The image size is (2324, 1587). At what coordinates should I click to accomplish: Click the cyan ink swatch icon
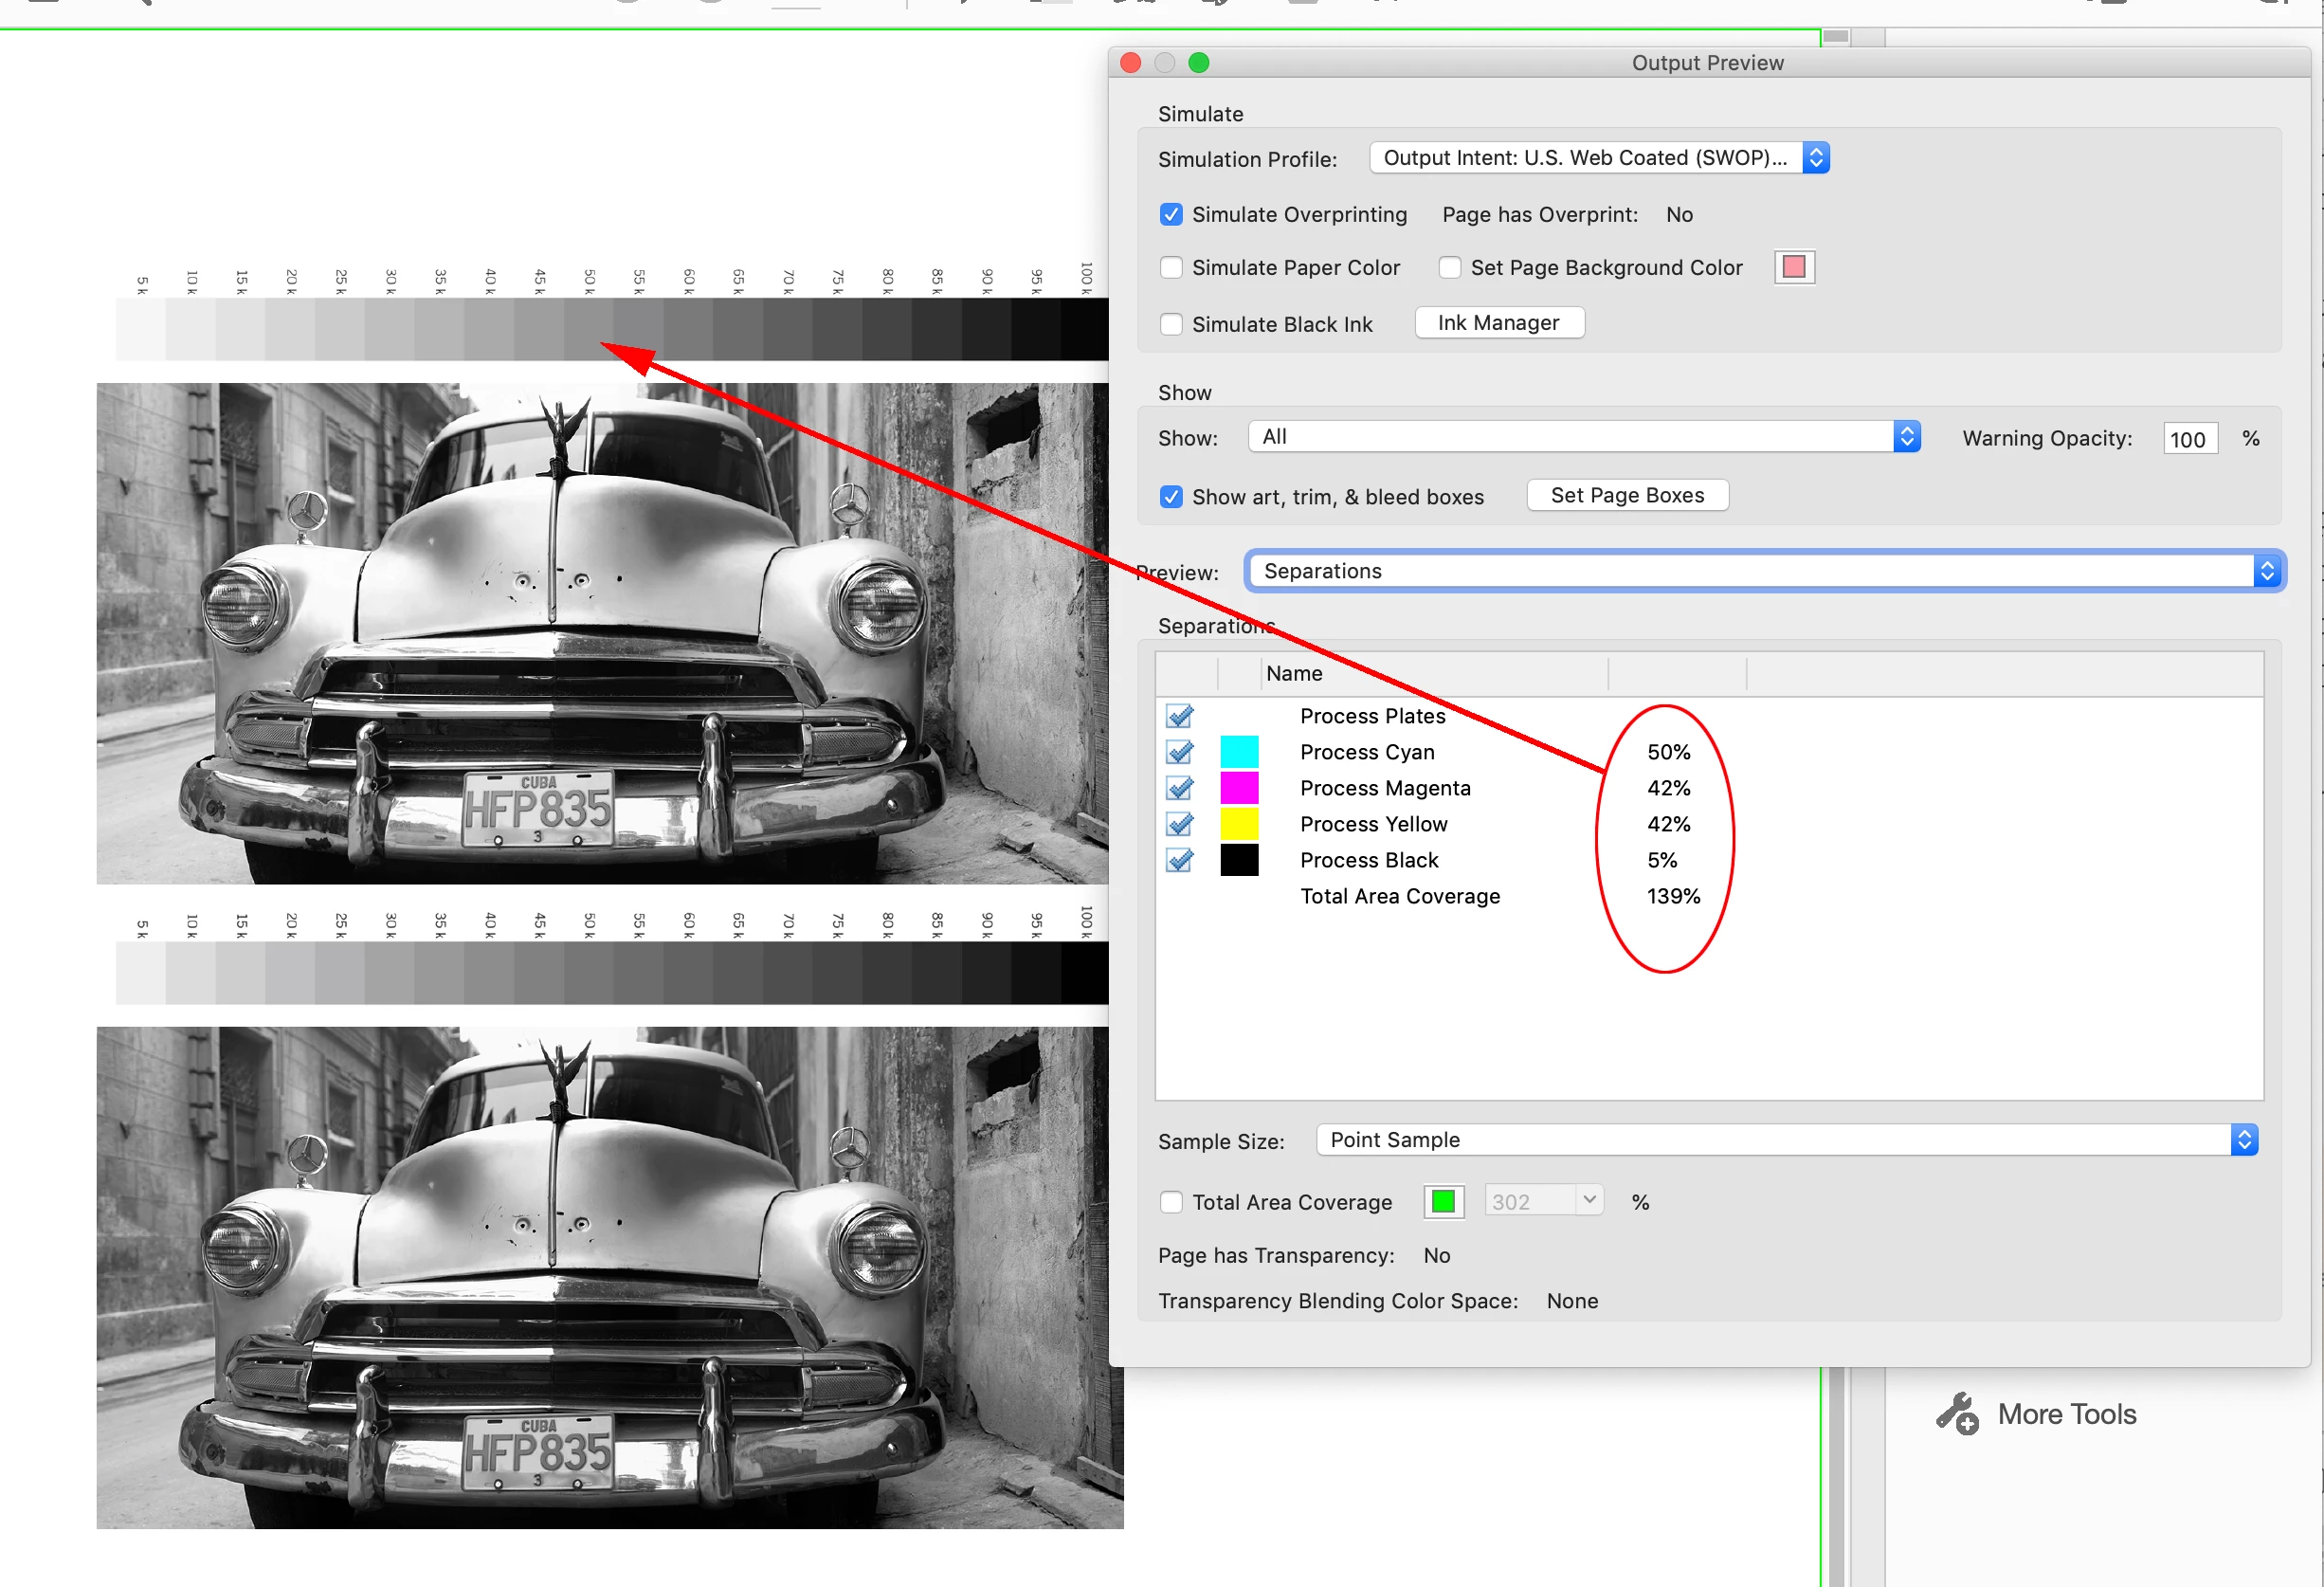pos(1239,752)
